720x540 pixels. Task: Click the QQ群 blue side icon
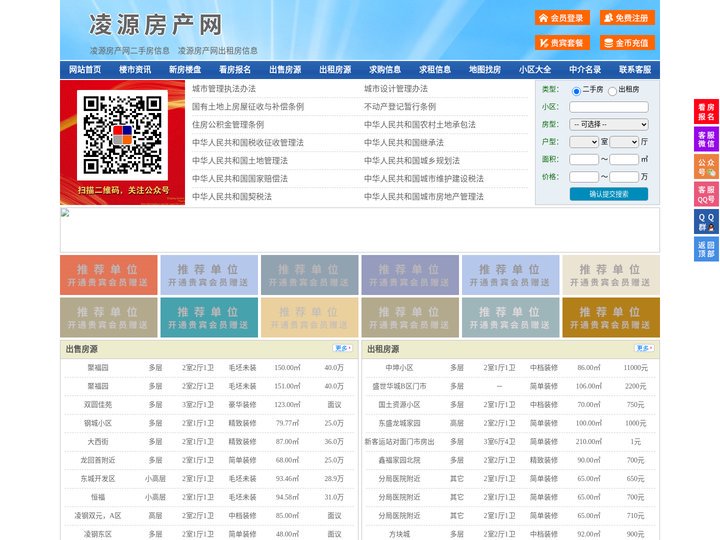pyautogui.click(x=706, y=222)
